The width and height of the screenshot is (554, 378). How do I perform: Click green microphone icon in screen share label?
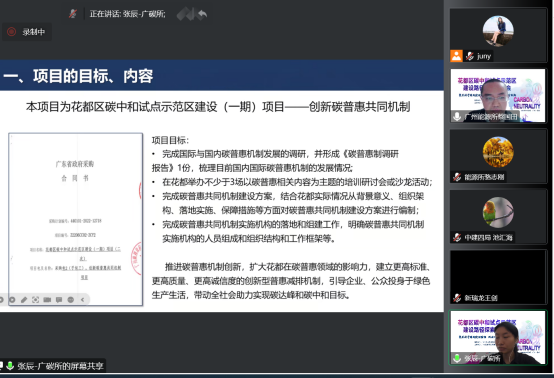tap(10, 366)
